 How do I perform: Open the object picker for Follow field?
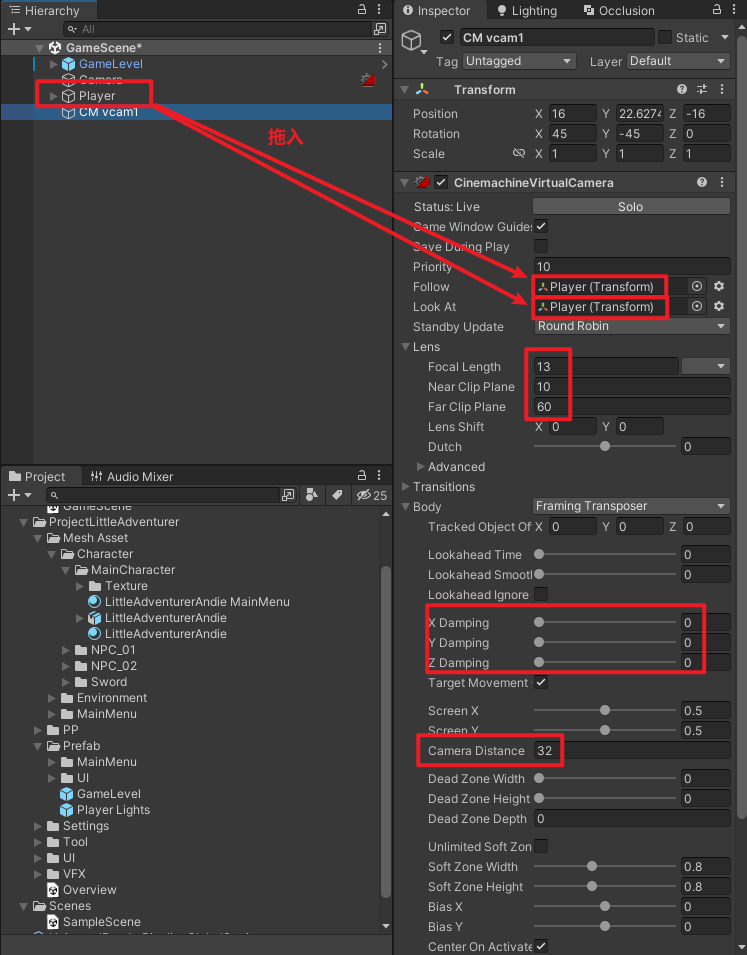pyautogui.click(x=697, y=287)
